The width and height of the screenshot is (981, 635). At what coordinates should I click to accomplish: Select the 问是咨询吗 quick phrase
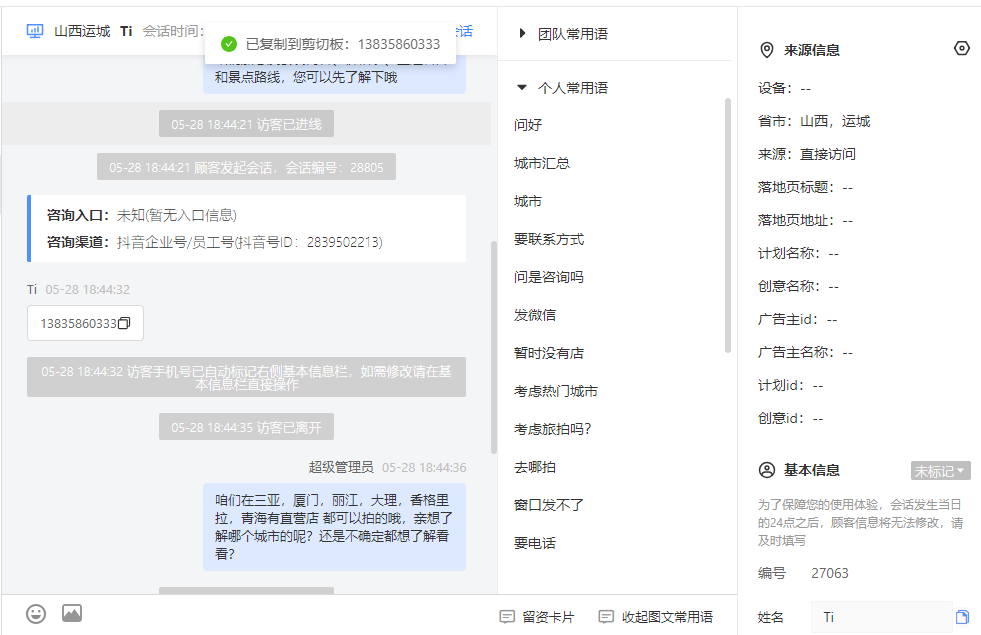tap(549, 277)
